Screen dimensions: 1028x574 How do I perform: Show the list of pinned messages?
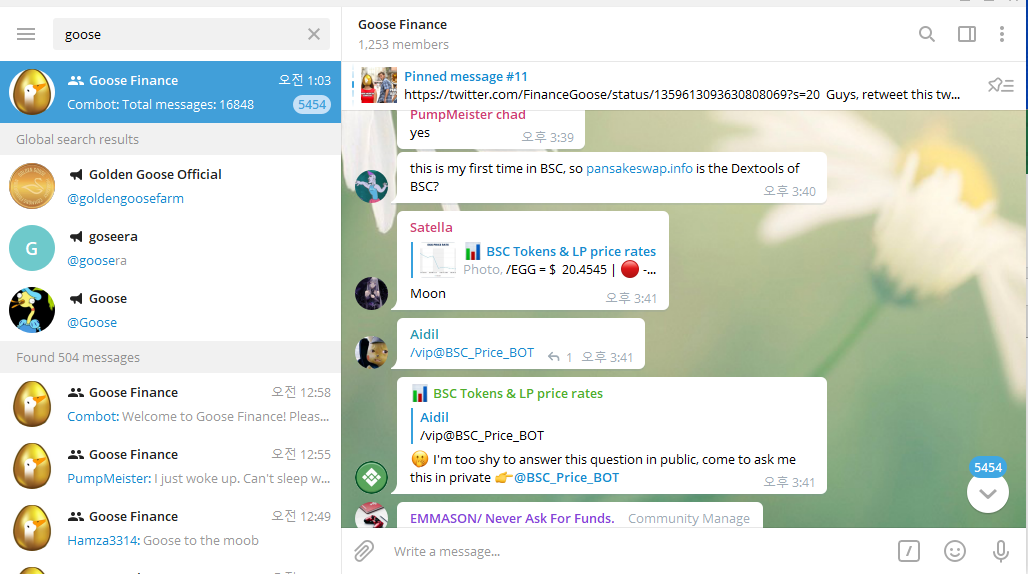1000,85
